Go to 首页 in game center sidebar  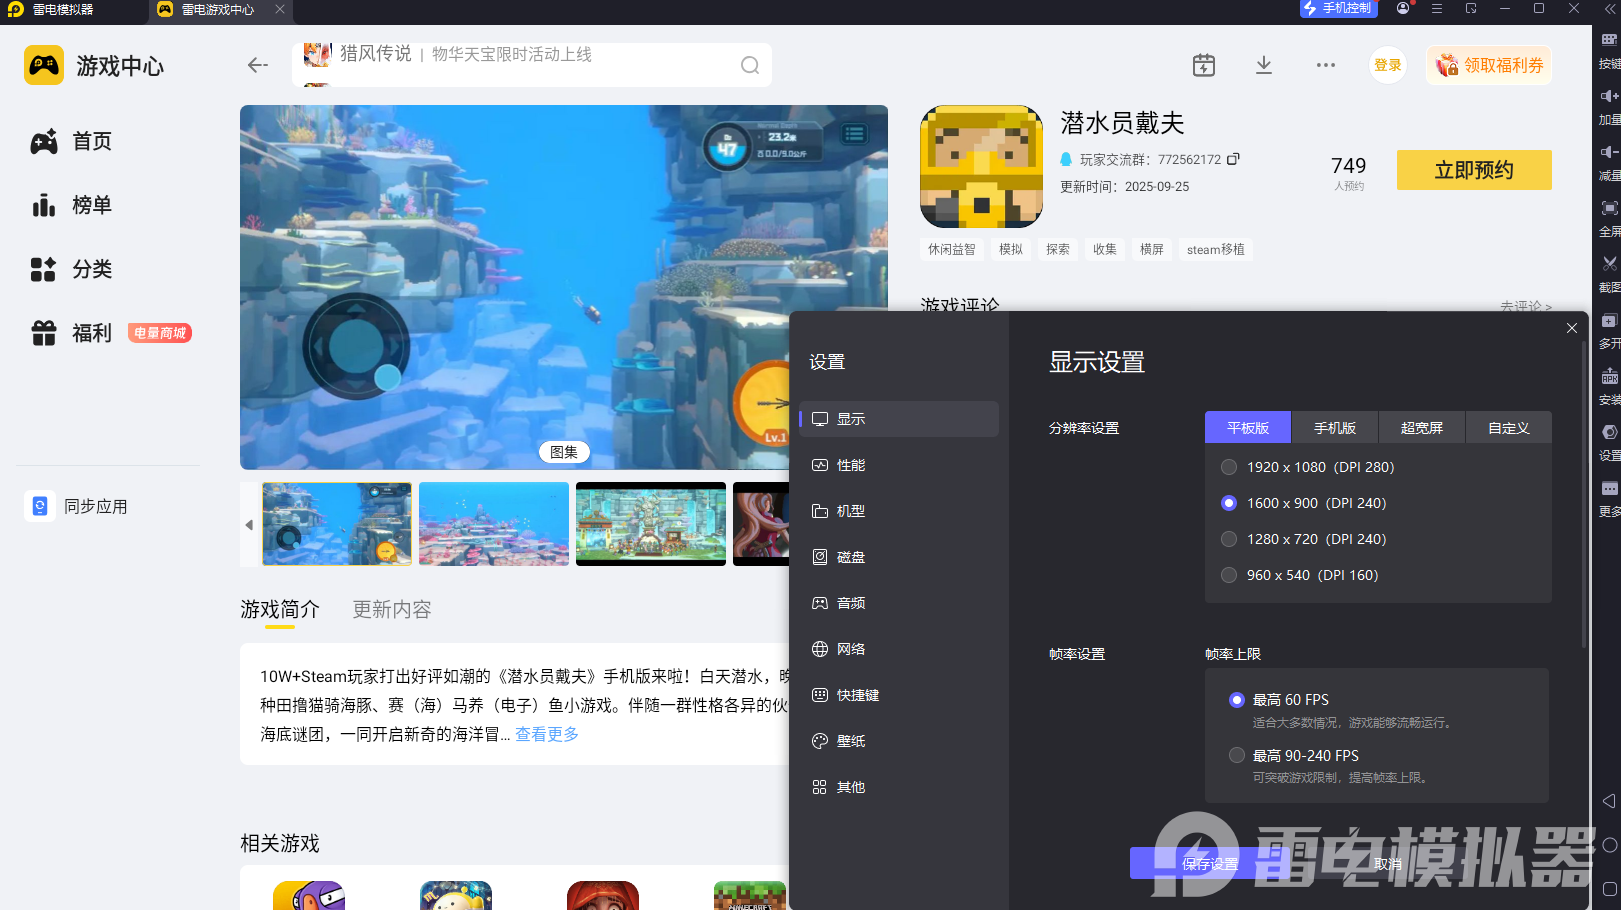[x=71, y=141]
